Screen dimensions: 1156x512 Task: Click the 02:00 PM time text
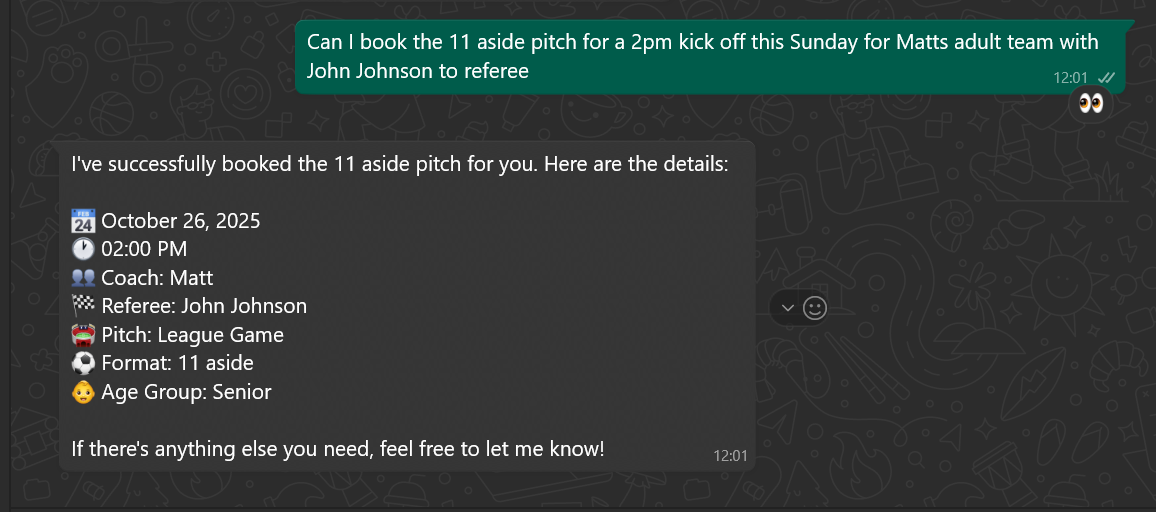[x=144, y=249]
